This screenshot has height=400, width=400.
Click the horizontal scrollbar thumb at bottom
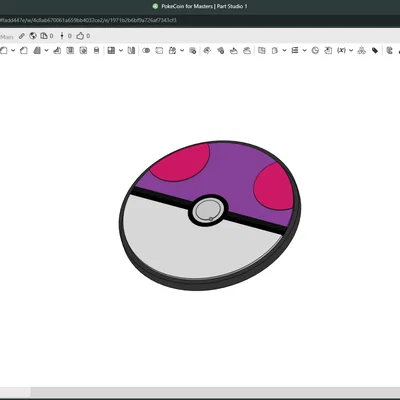click(x=215, y=392)
